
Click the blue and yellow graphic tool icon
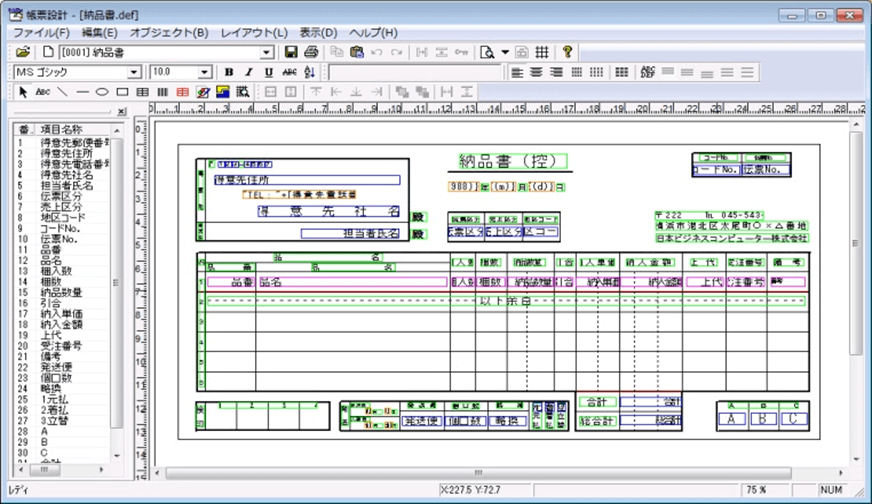click(x=223, y=92)
